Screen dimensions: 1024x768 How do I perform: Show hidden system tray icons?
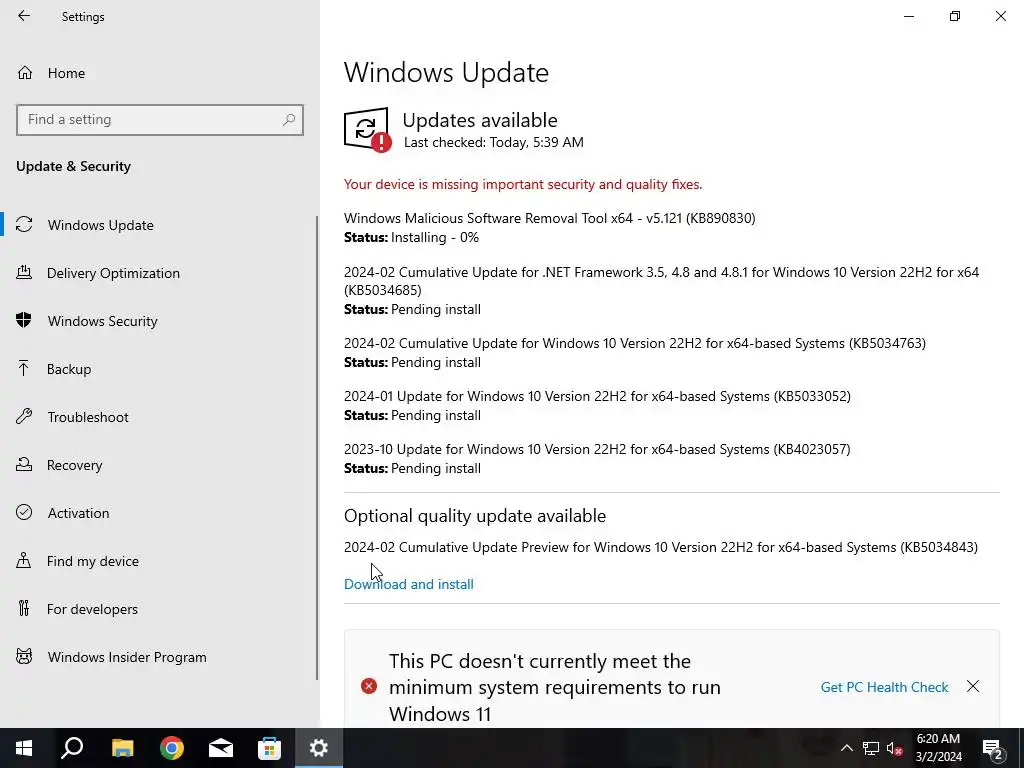(846, 748)
